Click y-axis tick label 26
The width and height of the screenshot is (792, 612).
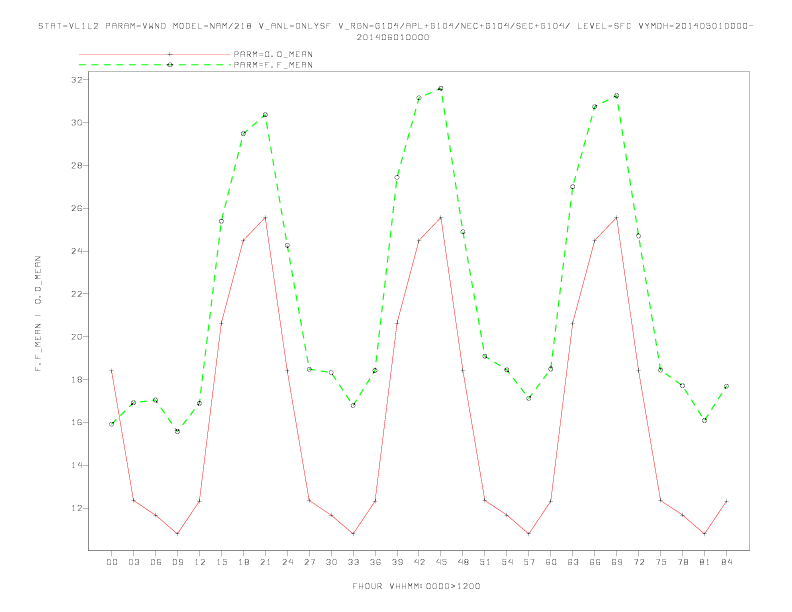pyautogui.click(x=77, y=208)
